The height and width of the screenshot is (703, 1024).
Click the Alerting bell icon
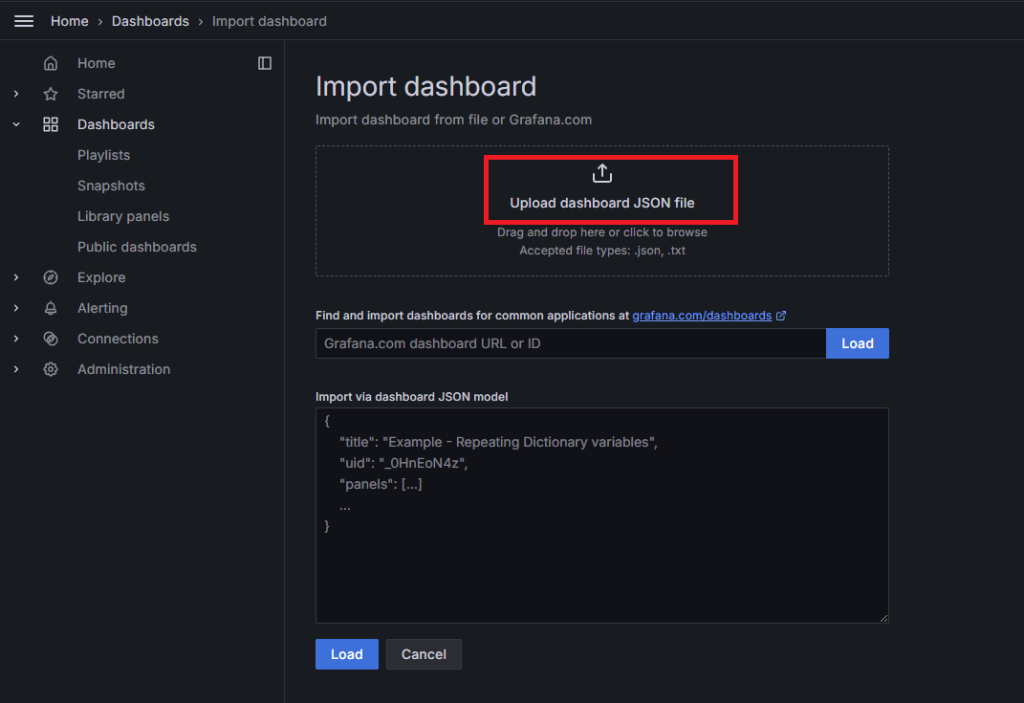50,308
